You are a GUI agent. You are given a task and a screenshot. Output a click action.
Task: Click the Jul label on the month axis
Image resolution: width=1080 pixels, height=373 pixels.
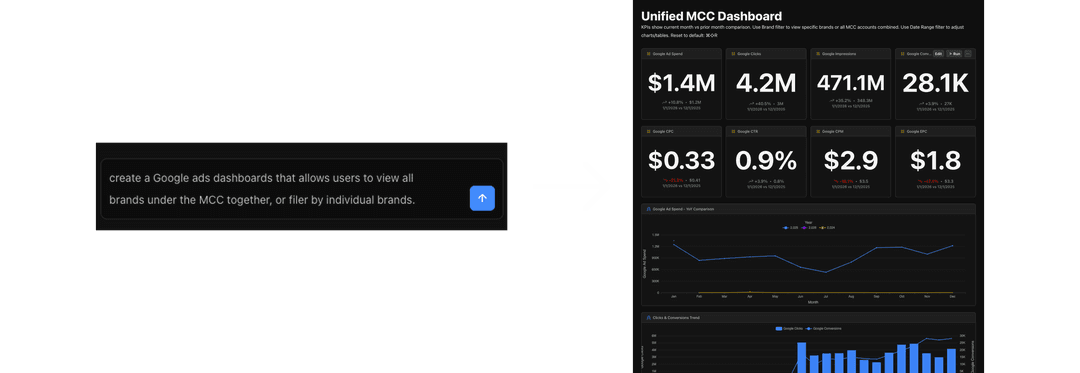[x=826, y=297]
